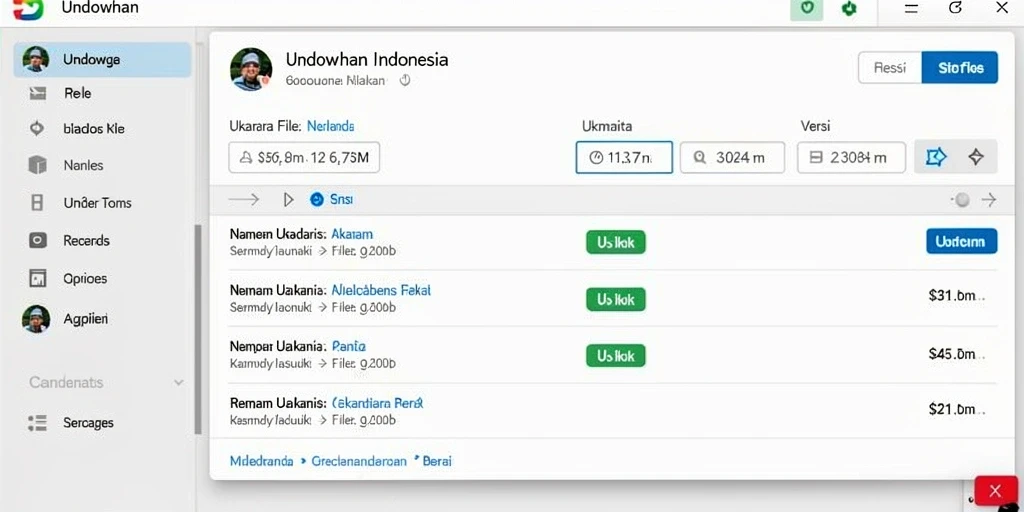This screenshot has height=512, width=1024.
Task: Click the box icon beside Nanles
Action: [x=38, y=165]
